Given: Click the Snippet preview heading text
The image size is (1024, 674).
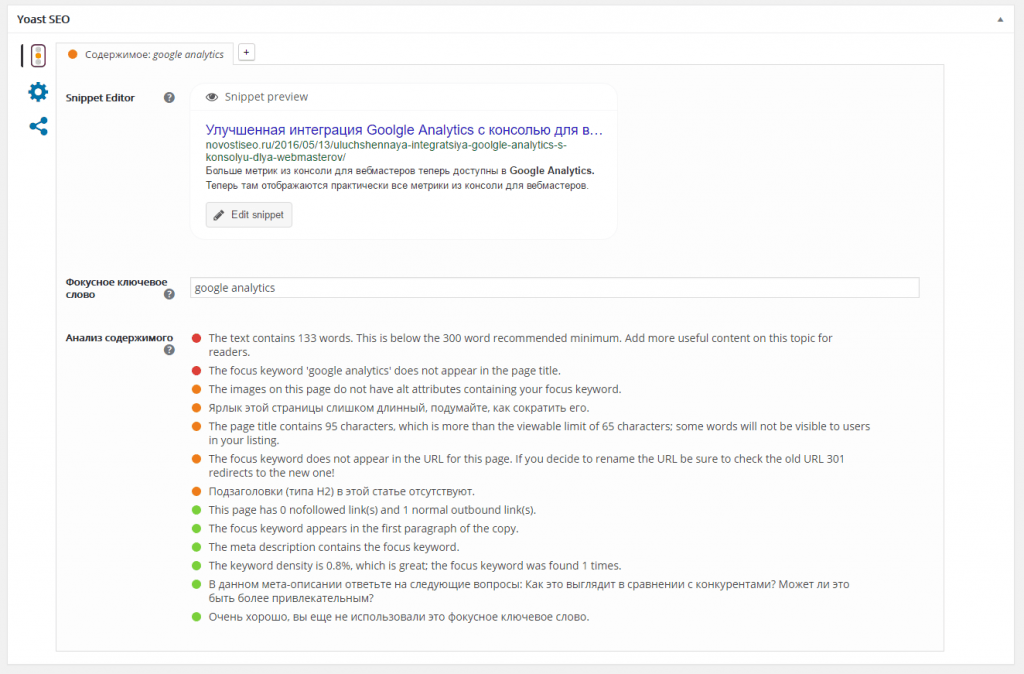Looking at the screenshot, I should coord(266,97).
